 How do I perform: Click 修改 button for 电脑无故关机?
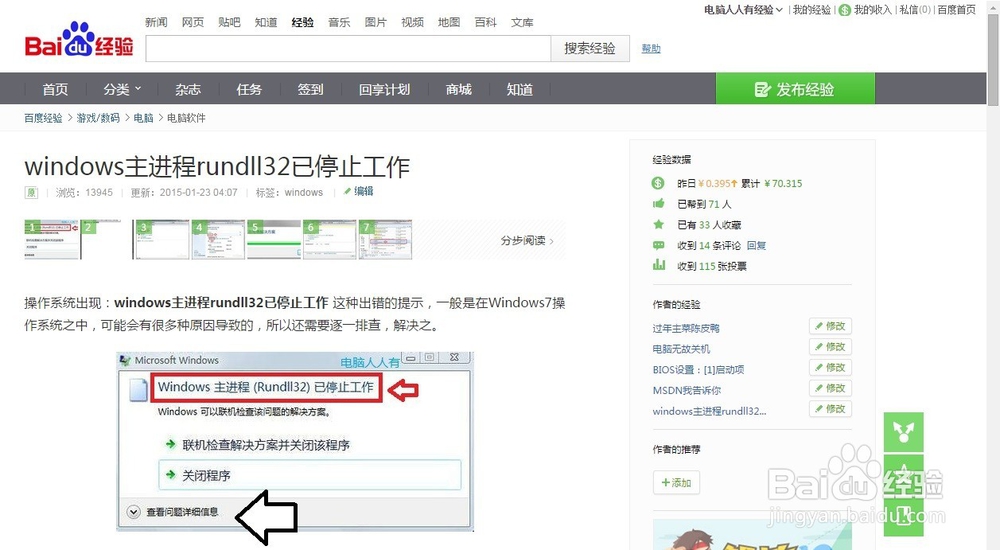830,346
